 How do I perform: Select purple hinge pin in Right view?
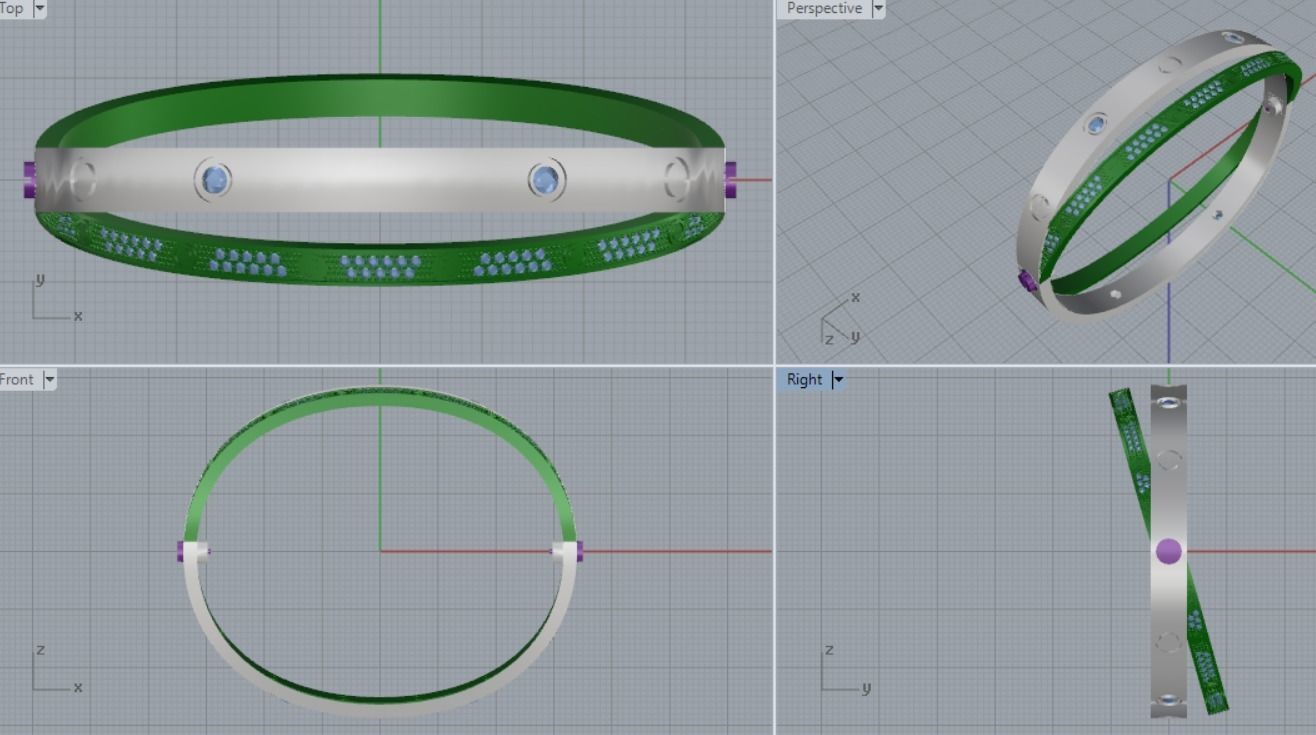(1168, 551)
